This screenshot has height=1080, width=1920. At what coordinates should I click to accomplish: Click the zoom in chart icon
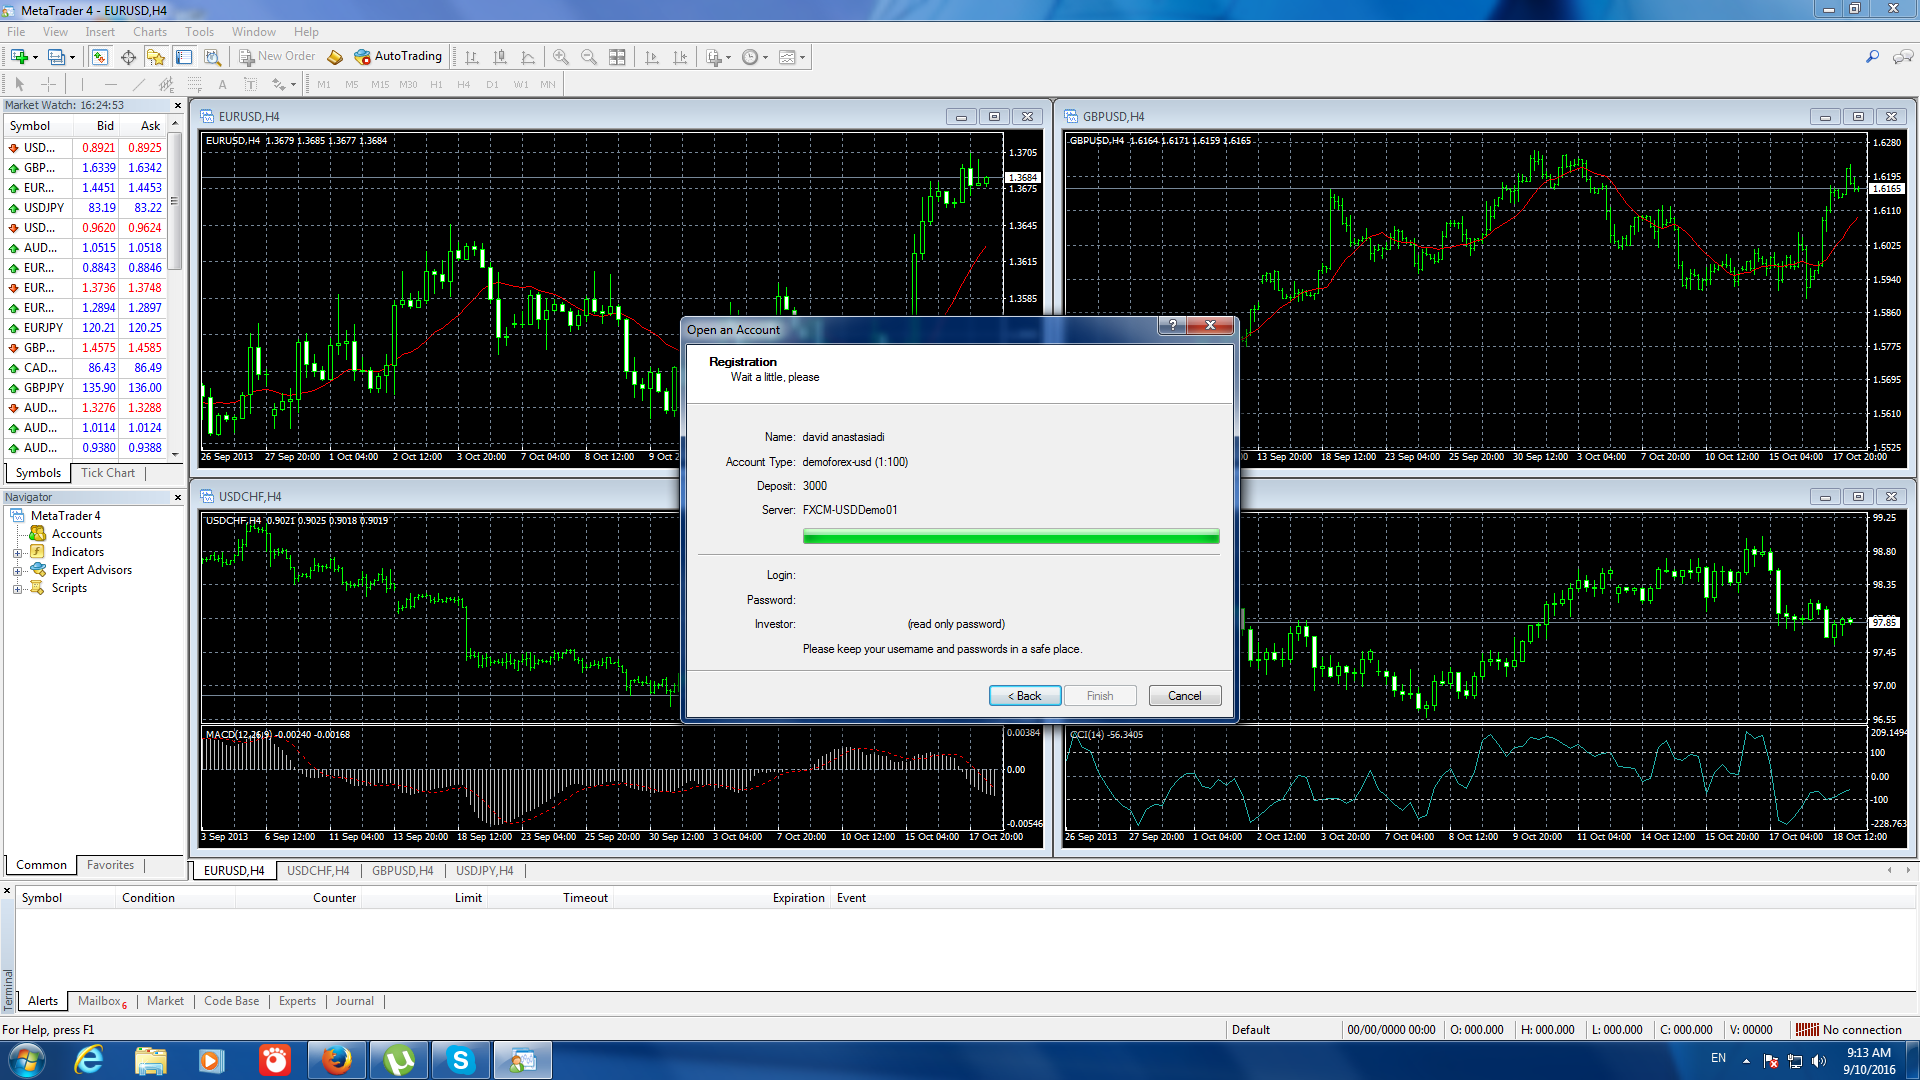(561, 57)
